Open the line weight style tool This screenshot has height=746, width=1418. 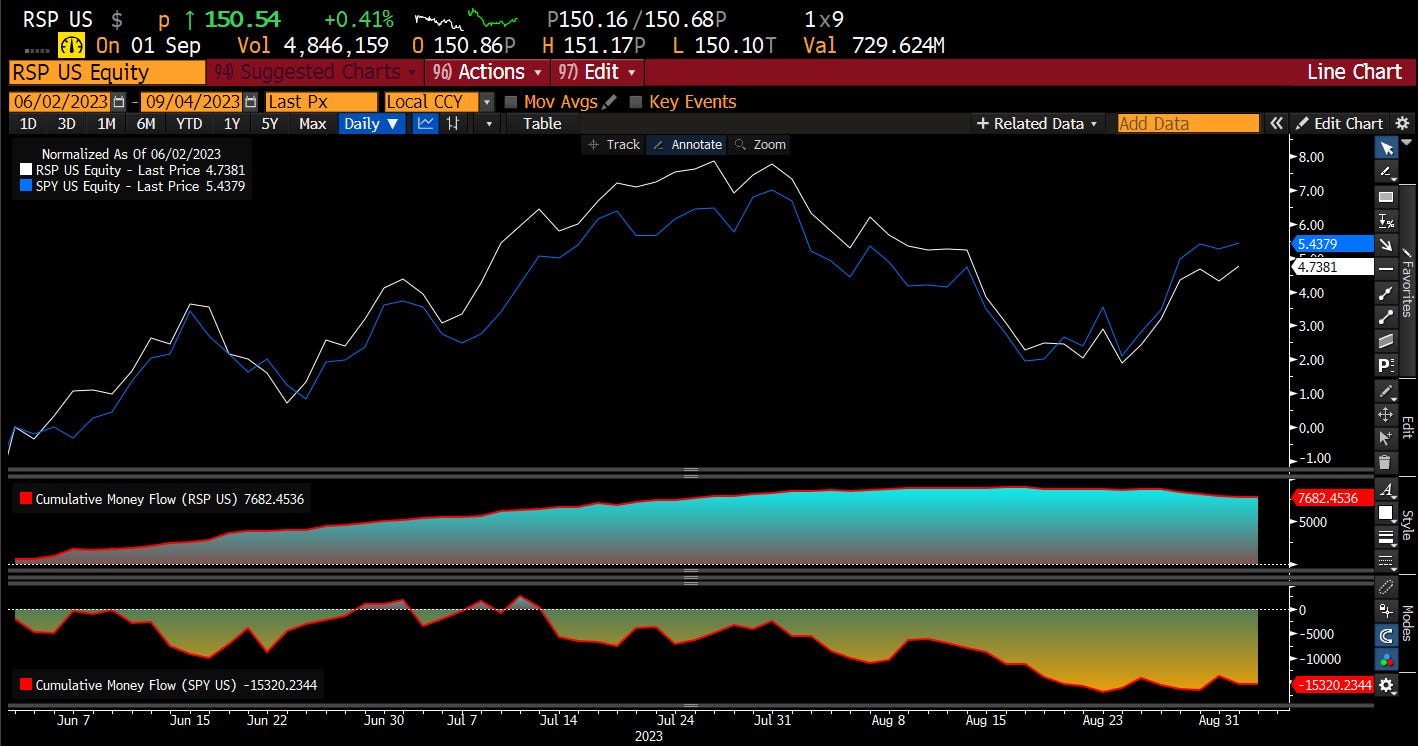(x=1386, y=537)
